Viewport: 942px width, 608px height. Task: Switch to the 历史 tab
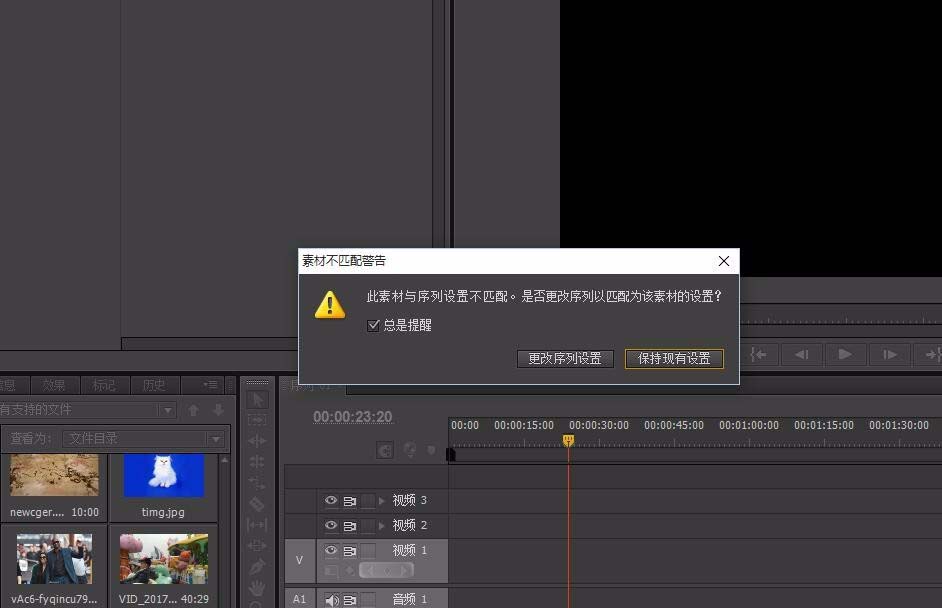154,385
